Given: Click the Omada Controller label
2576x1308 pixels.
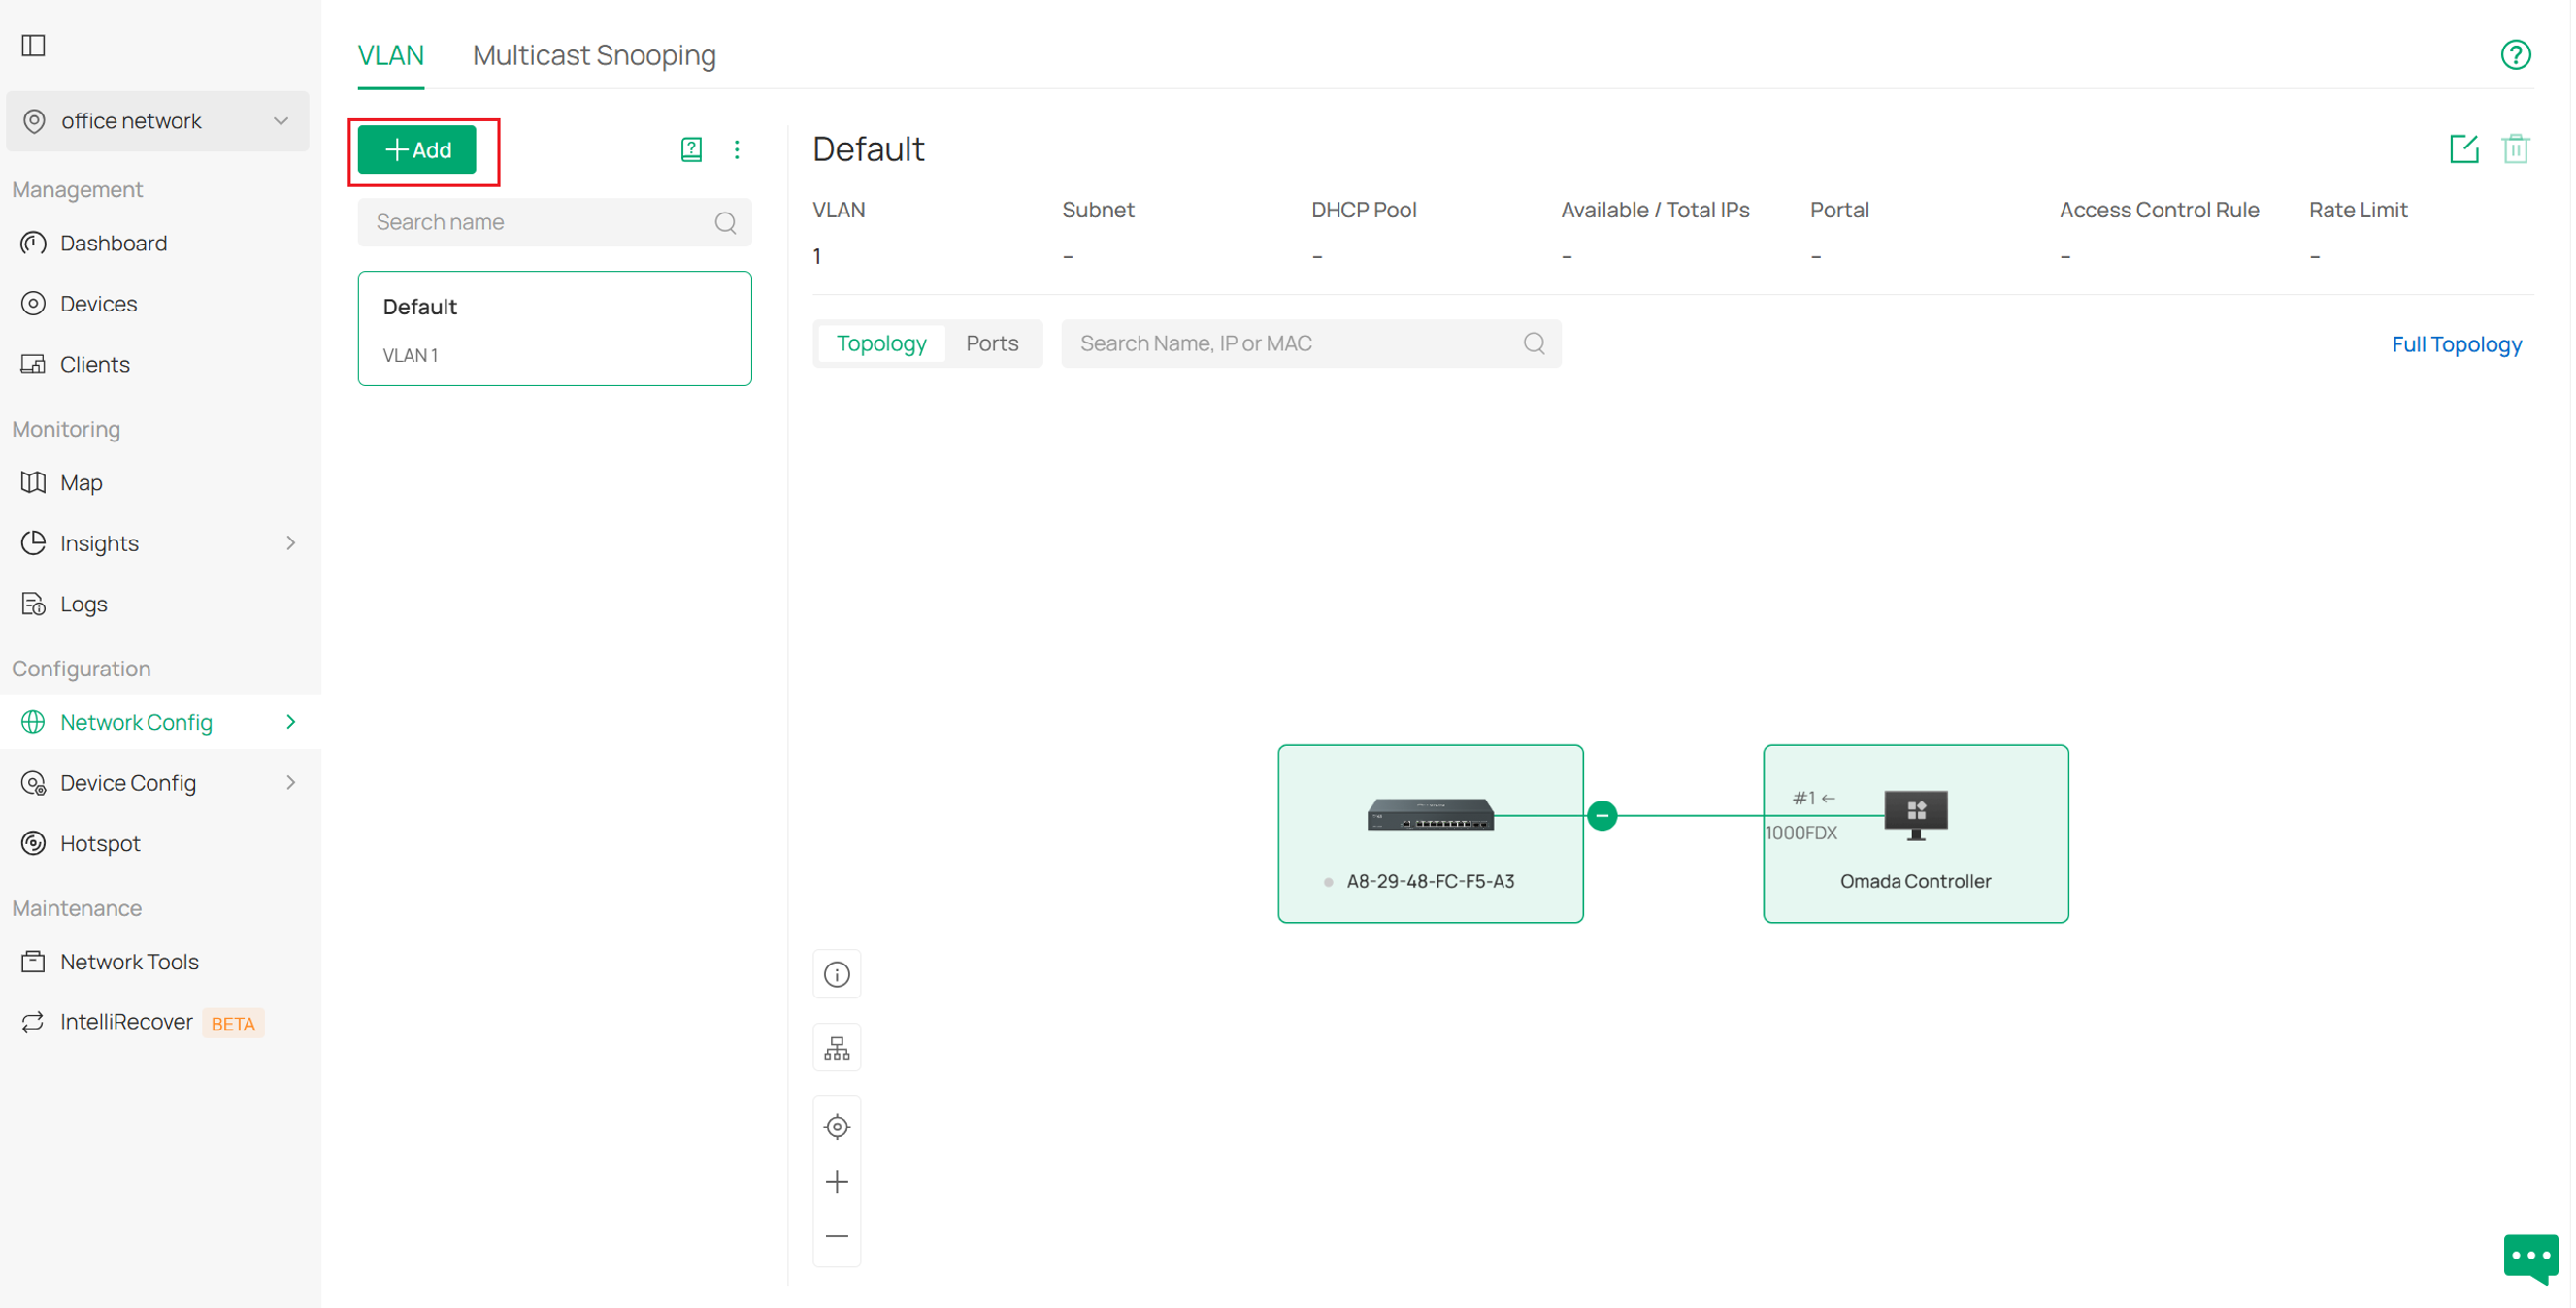Looking at the screenshot, I should [1915, 882].
